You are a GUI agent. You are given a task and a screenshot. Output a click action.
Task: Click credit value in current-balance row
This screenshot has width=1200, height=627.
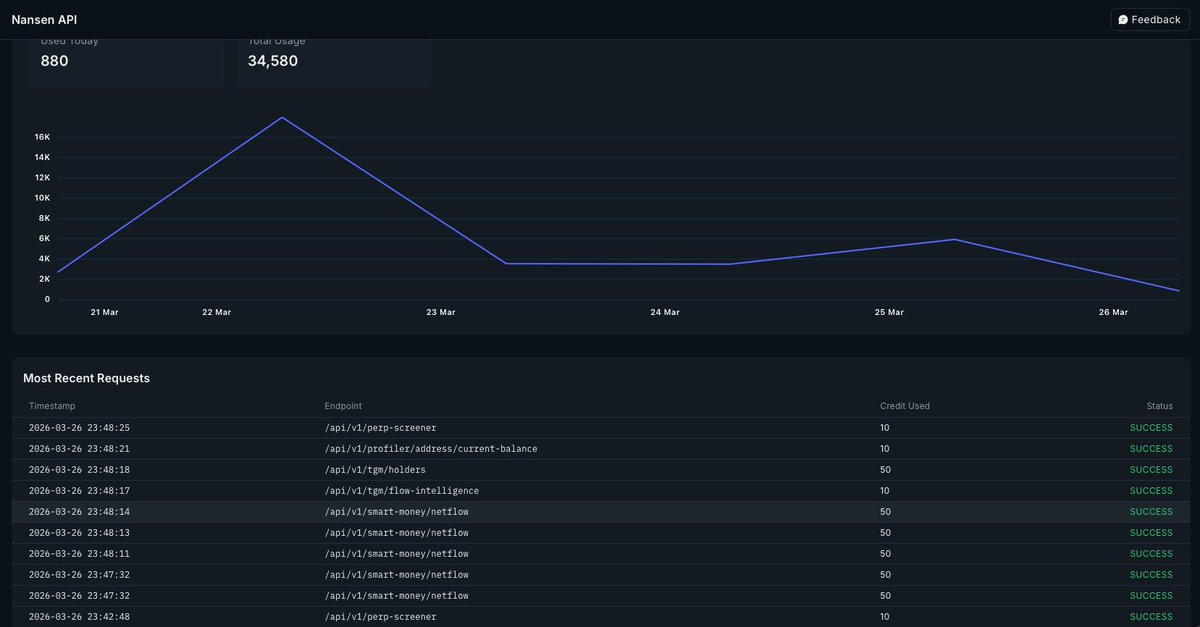[x=885, y=449]
